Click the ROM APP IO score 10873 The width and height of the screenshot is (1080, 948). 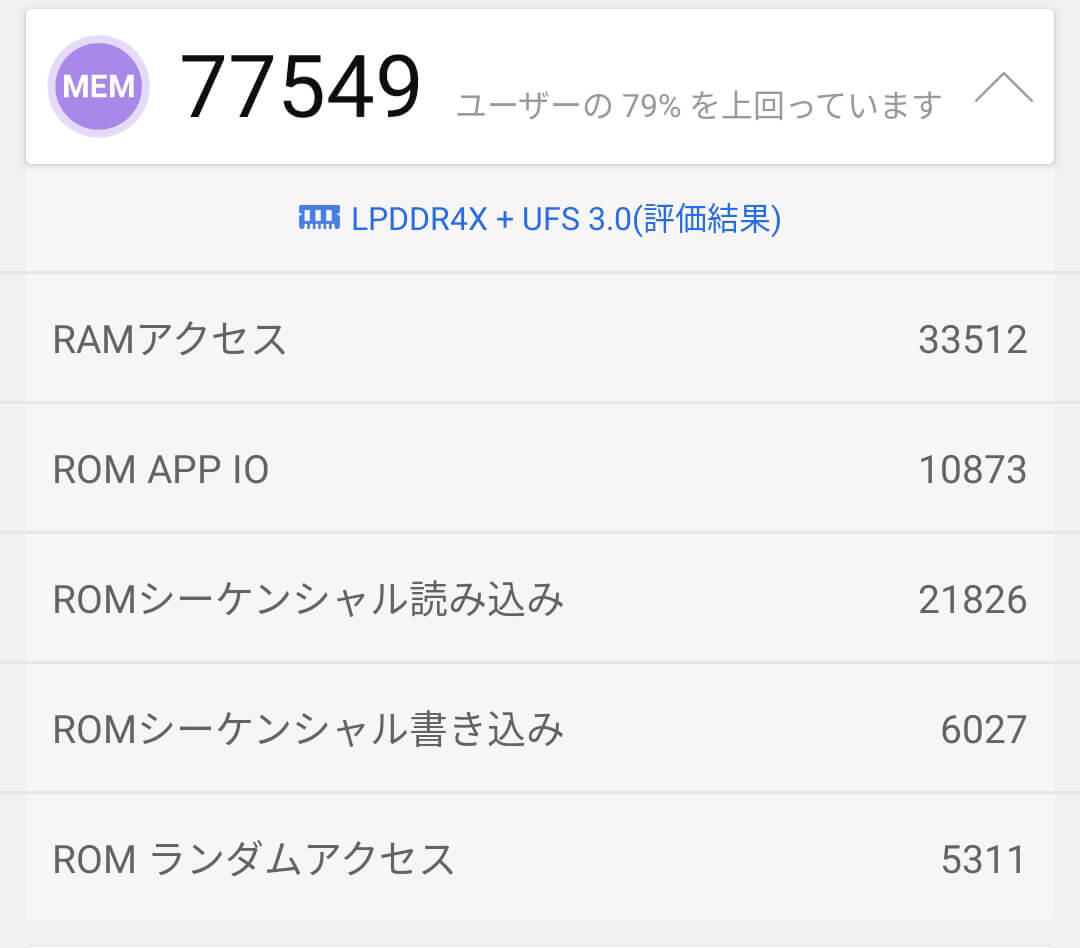click(973, 470)
